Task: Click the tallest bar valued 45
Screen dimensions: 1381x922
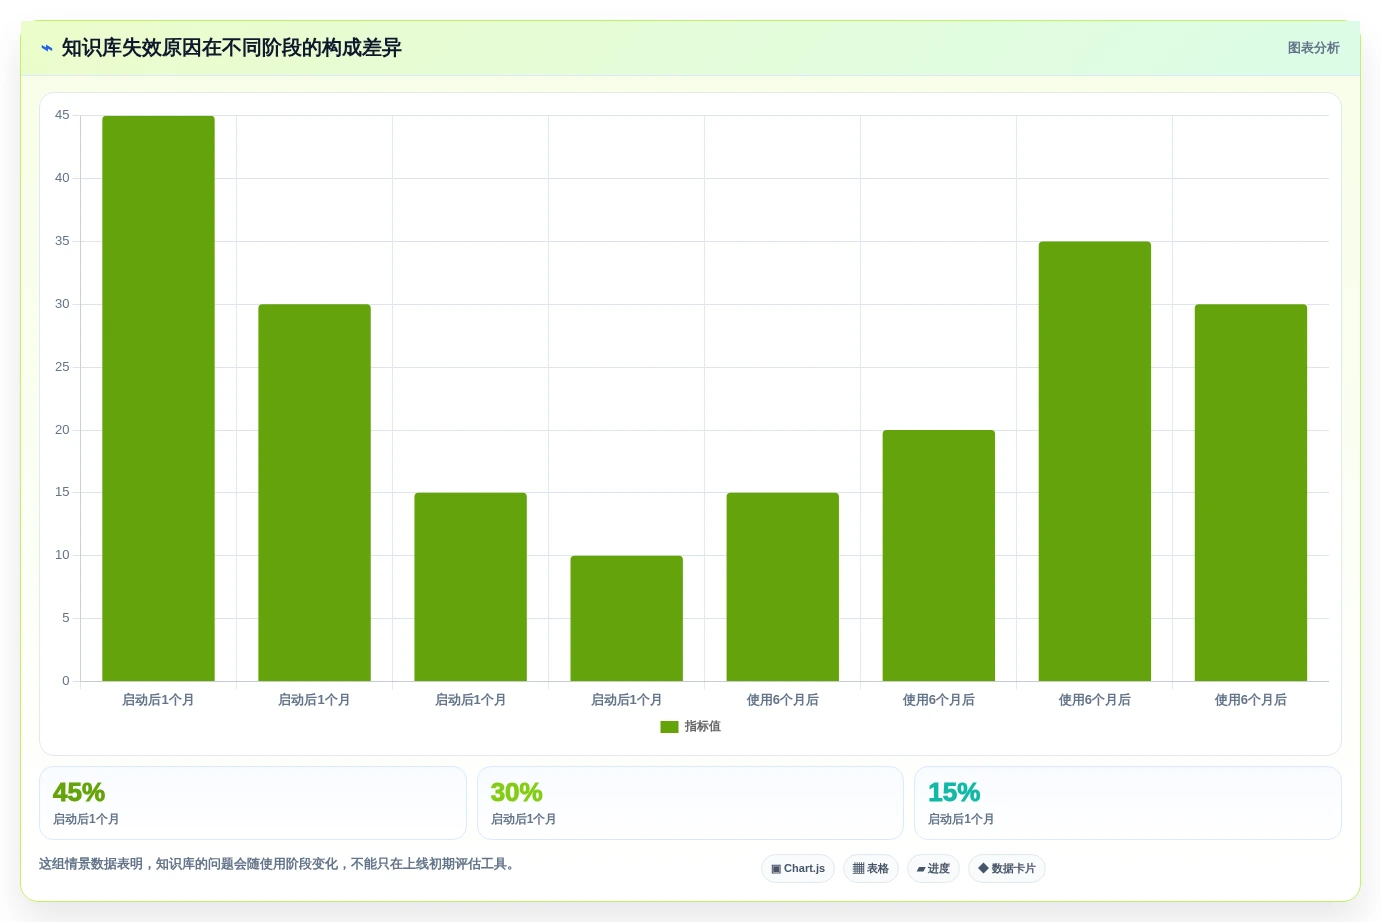Action: click(158, 398)
